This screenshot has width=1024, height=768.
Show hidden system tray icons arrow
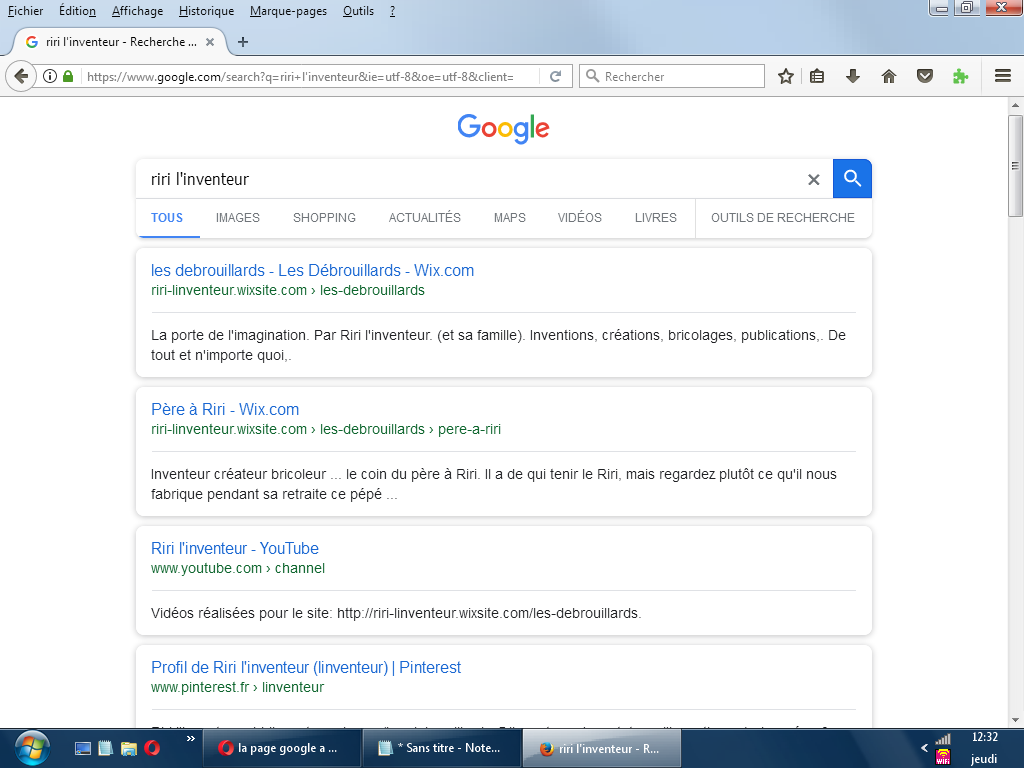coord(924,748)
